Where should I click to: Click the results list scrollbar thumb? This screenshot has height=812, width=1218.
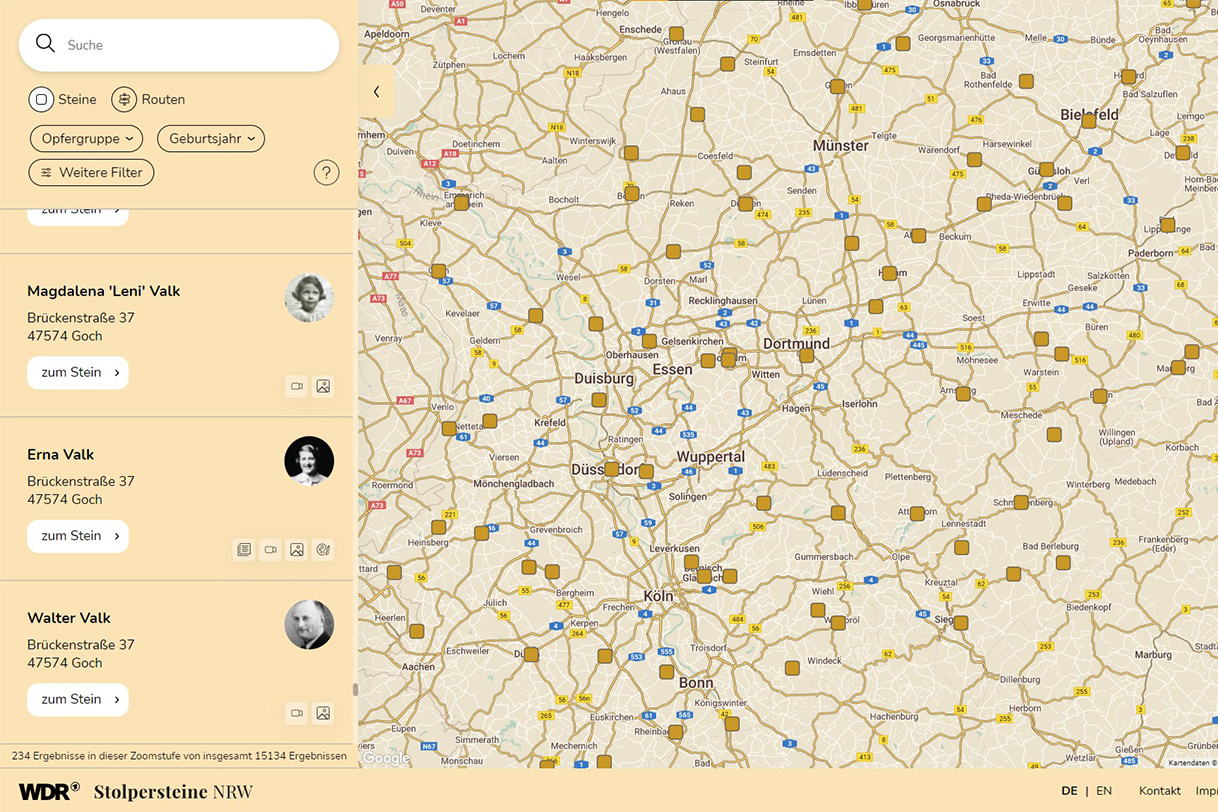[355, 689]
